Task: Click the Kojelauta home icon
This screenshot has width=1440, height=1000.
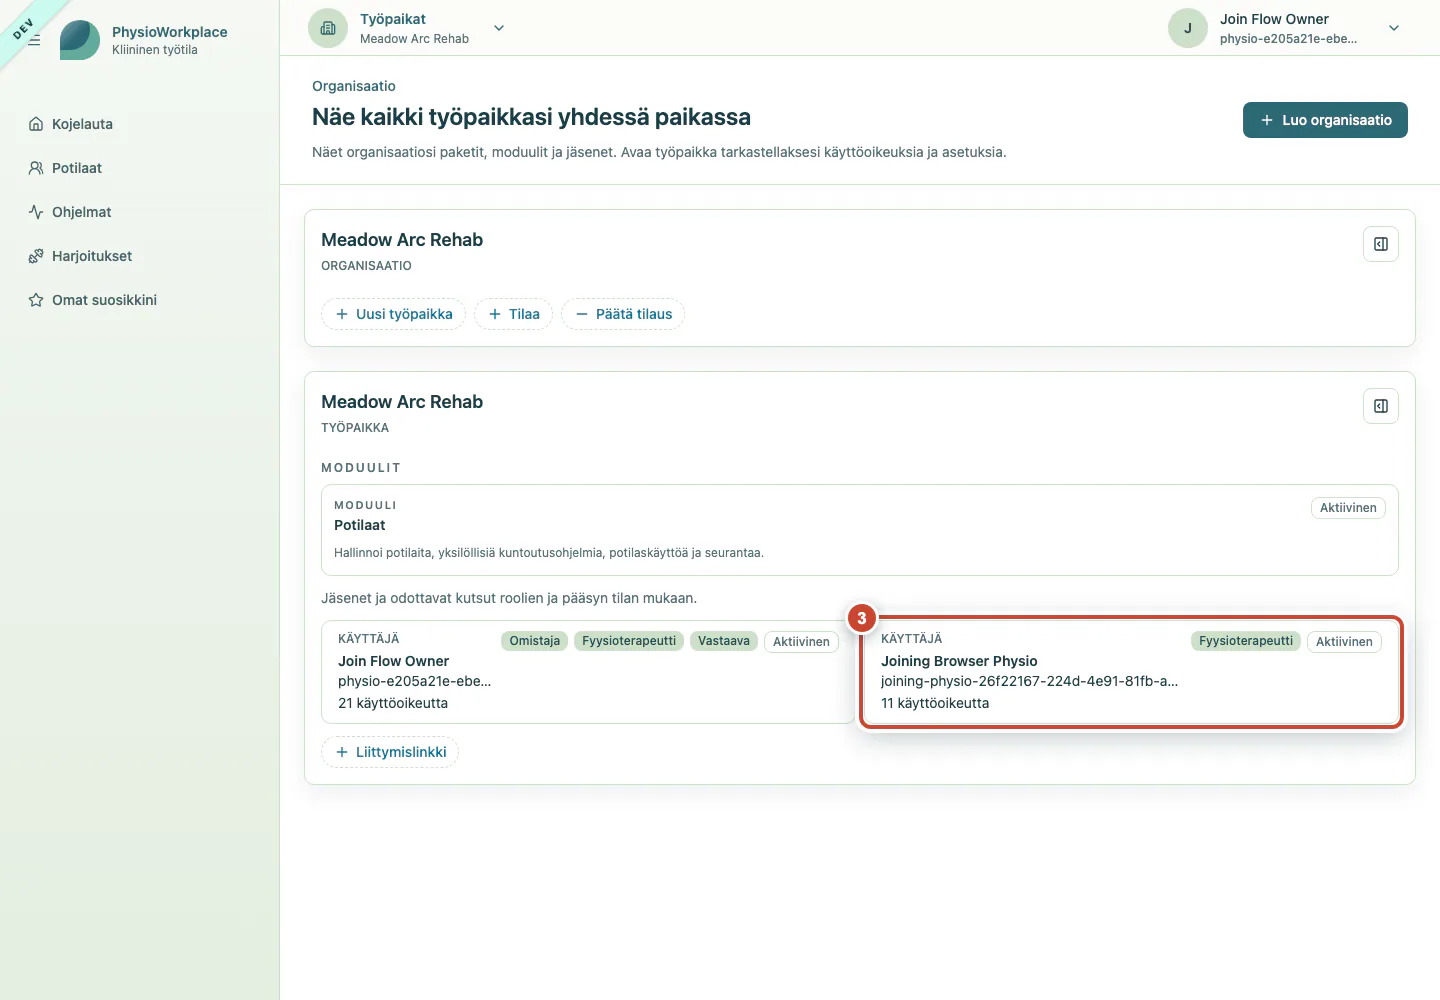Action: pyautogui.click(x=36, y=124)
